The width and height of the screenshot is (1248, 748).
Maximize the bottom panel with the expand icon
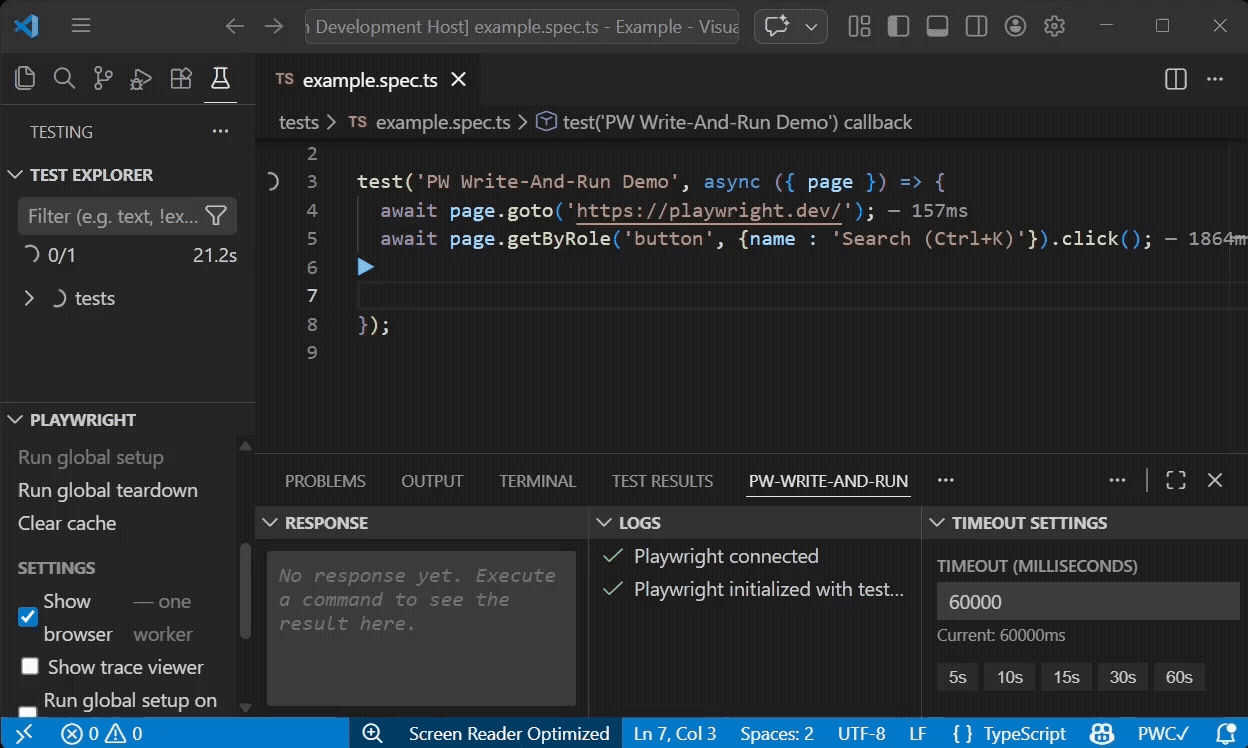click(x=1175, y=480)
